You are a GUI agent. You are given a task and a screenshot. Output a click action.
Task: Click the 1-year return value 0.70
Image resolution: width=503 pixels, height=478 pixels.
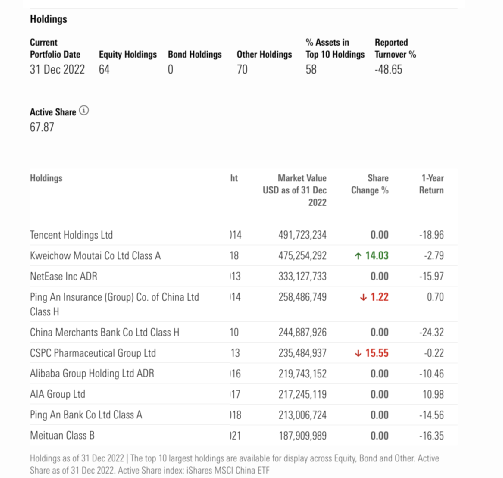pos(435,297)
